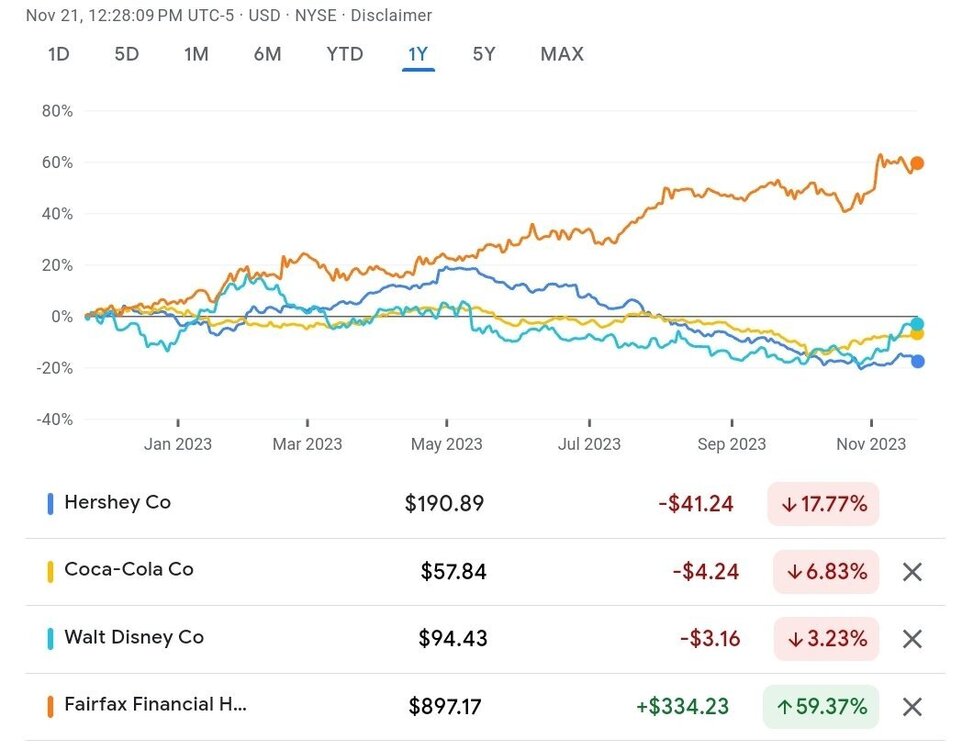Open the Disclaimer link
The height and width of the screenshot is (750, 962).
pos(391,15)
